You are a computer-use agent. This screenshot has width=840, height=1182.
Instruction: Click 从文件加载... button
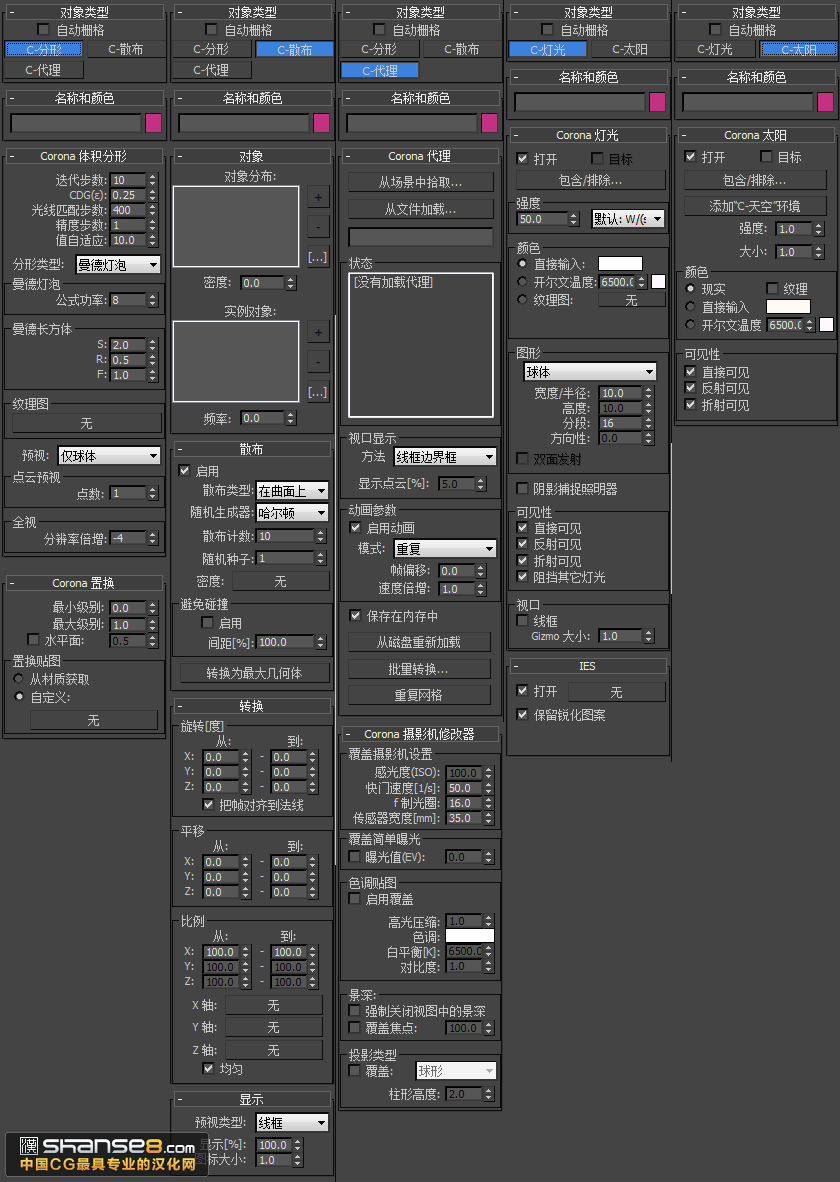pyautogui.click(x=421, y=210)
